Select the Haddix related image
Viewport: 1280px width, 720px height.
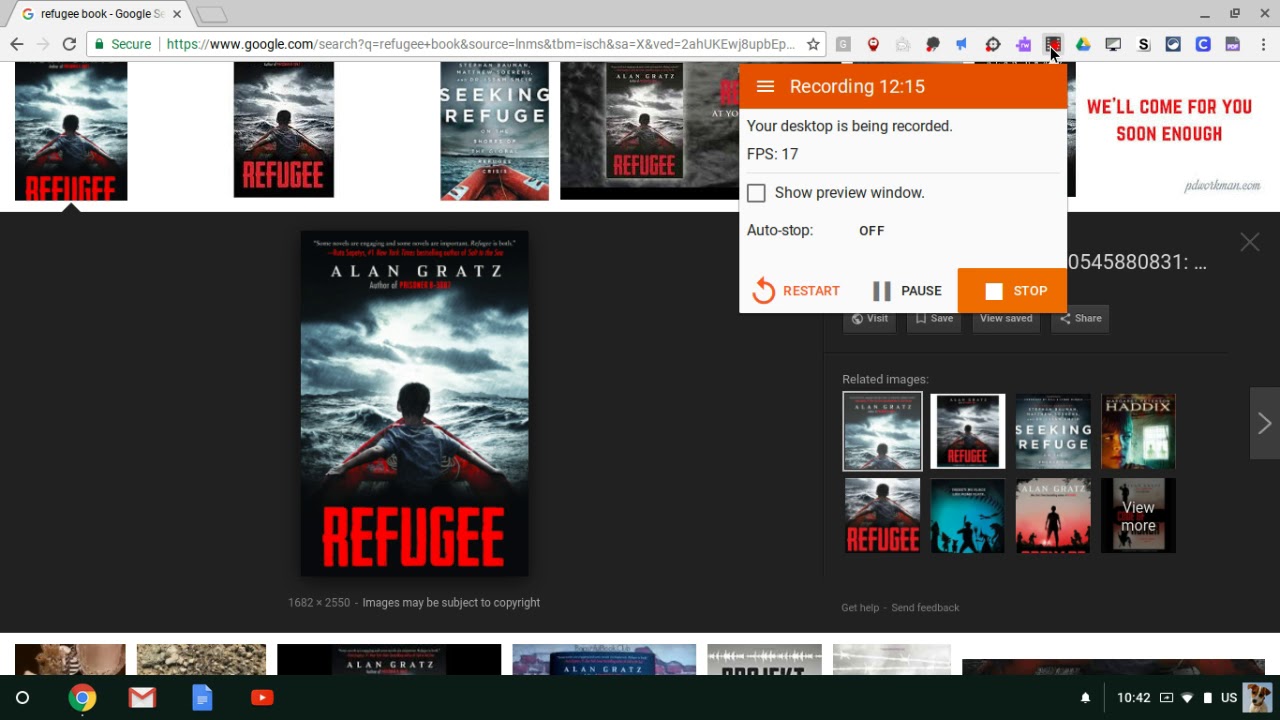coord(1138,431)
